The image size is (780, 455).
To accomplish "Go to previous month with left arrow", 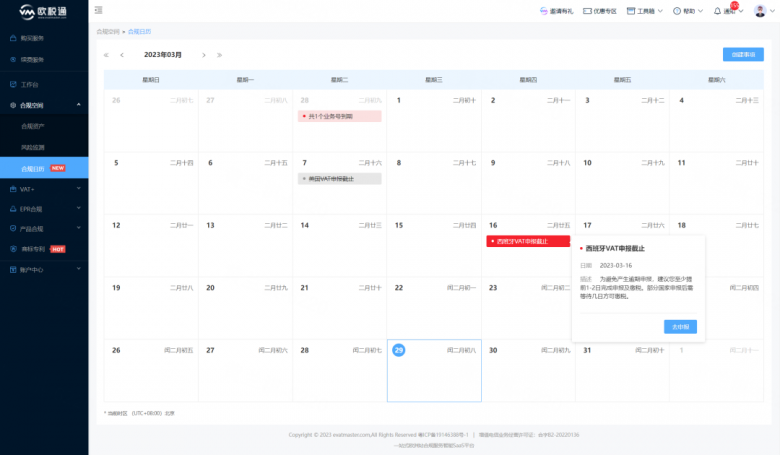I will [x=122, y=55].
